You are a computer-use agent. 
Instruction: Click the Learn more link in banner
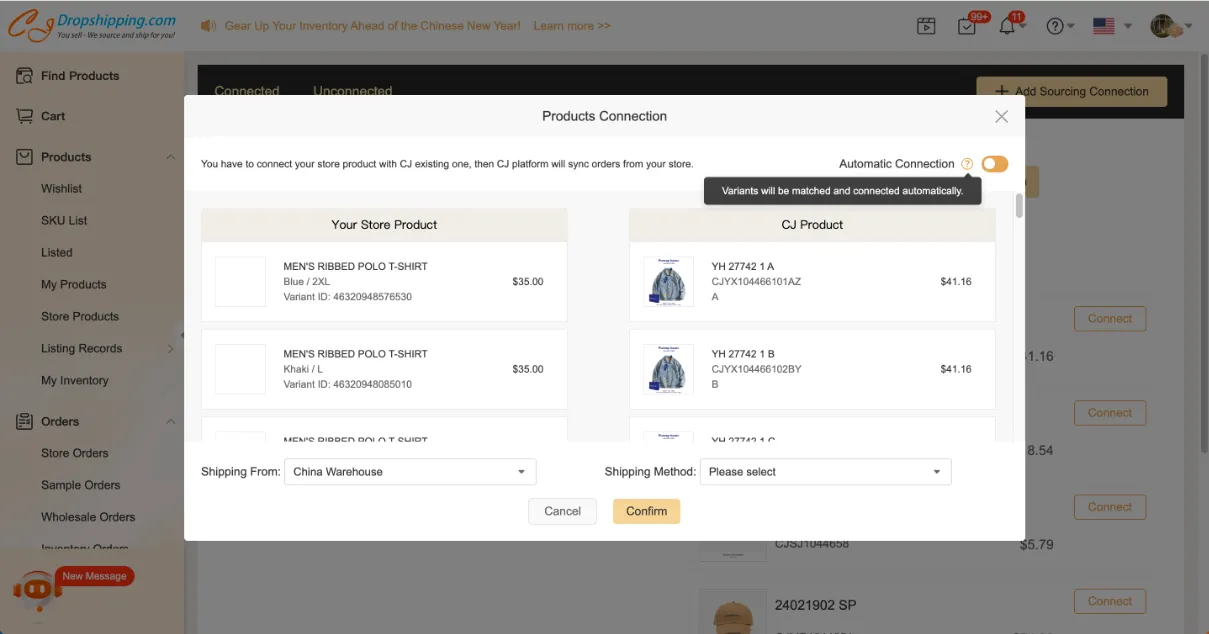571,26
